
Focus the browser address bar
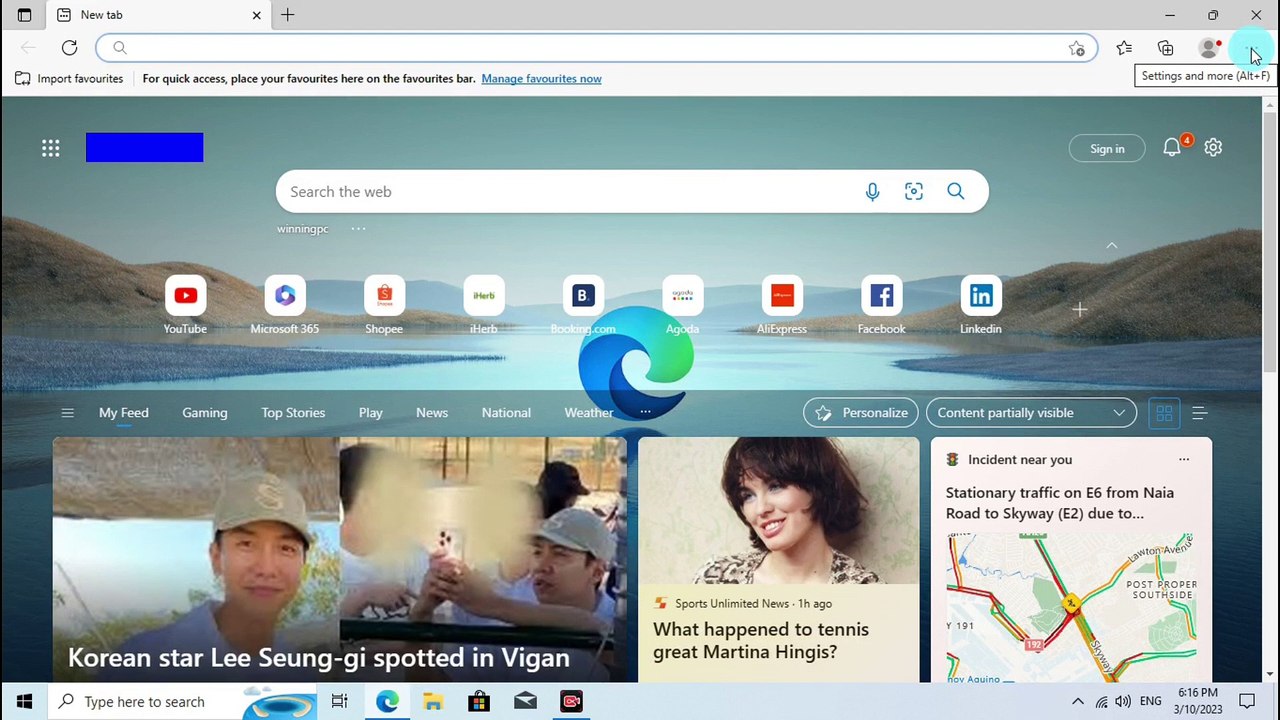point(597,48)
